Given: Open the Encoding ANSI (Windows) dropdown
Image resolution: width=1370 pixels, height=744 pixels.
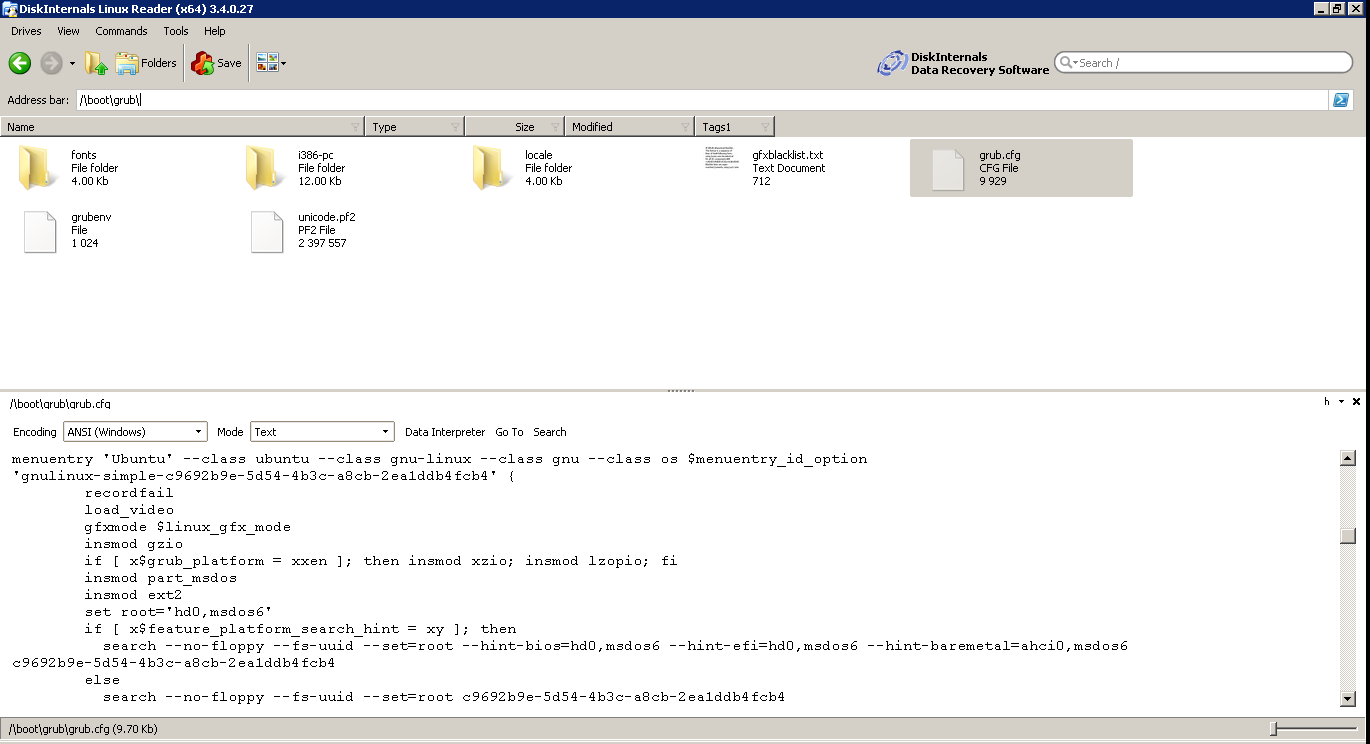Looking at the screenshot, I should coord(135,432).
